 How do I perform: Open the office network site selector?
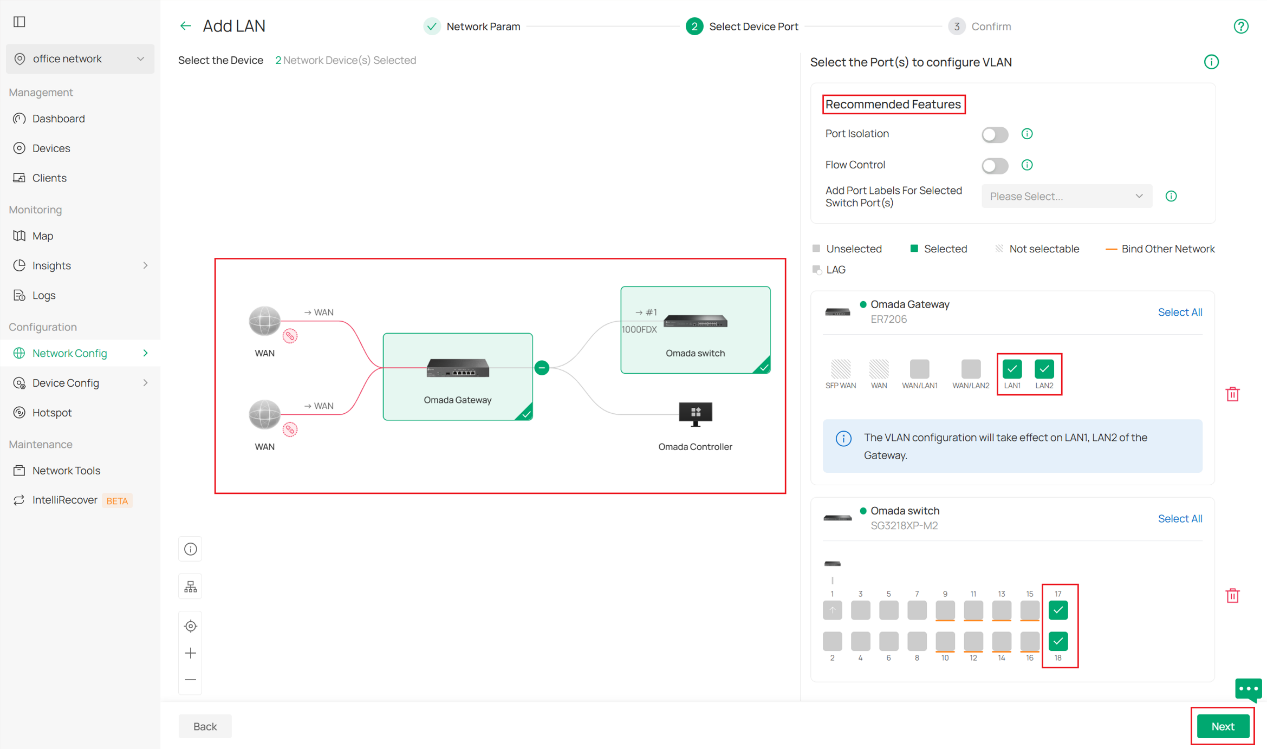pos(79,59)
